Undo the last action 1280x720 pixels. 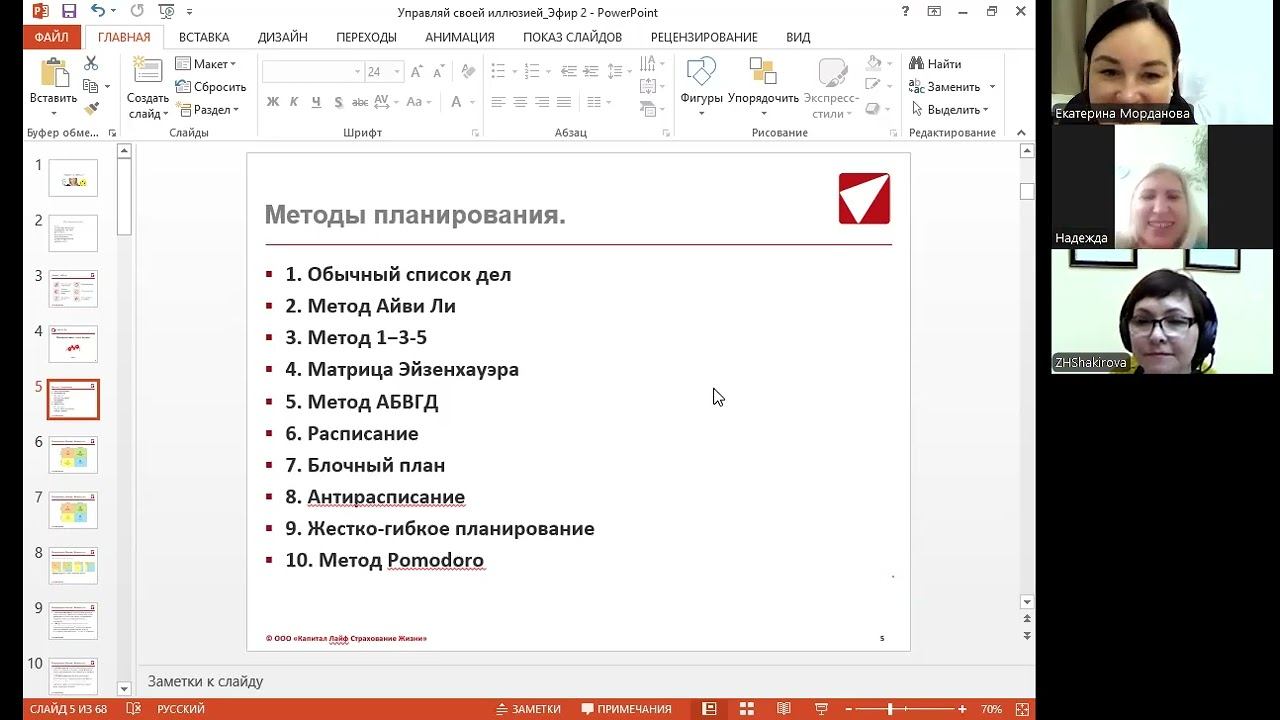pos(97,12)
